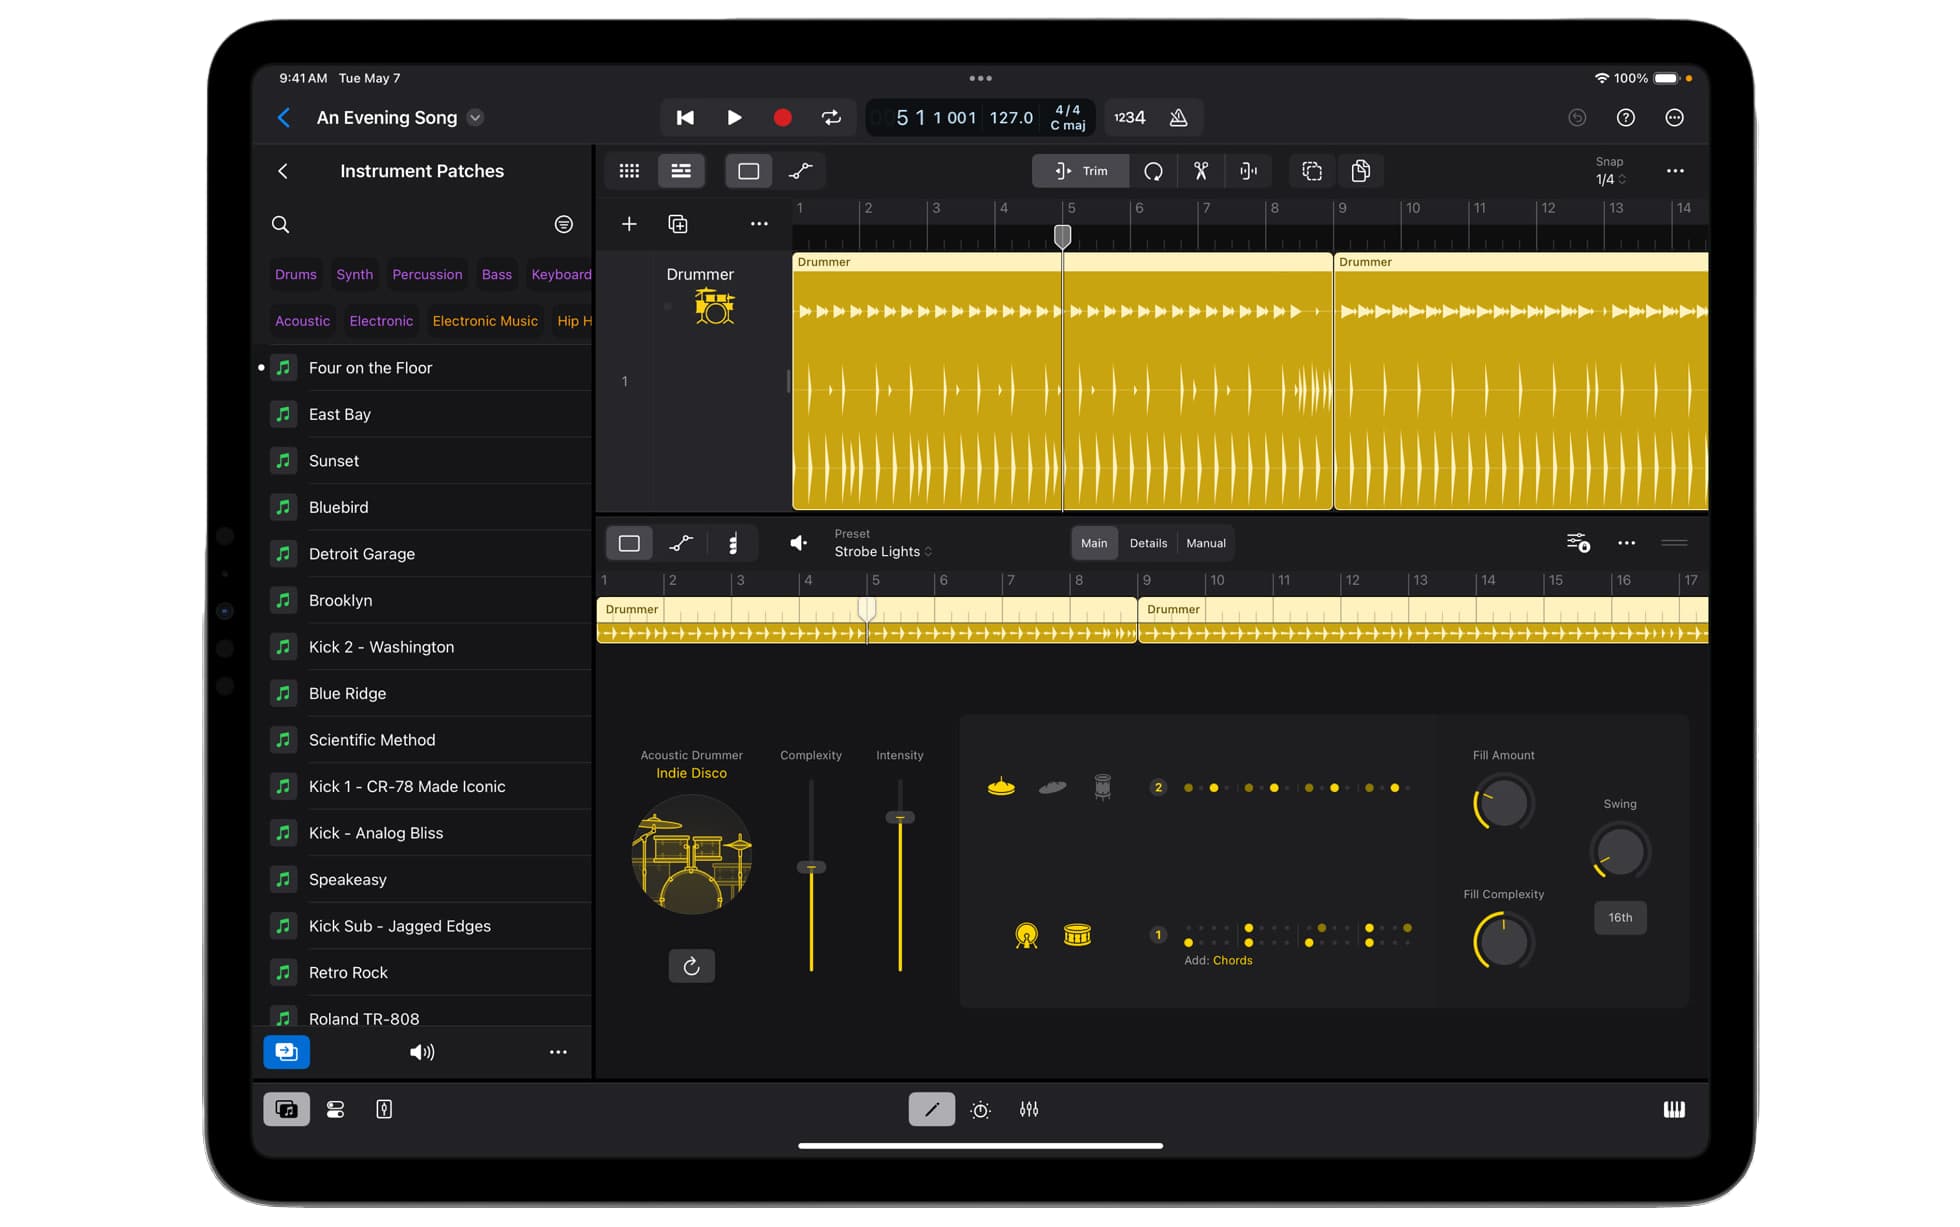Click the Drummer track drum kit icon
This screenshot has height=1227, width=1960.
[x=714, y=306]
